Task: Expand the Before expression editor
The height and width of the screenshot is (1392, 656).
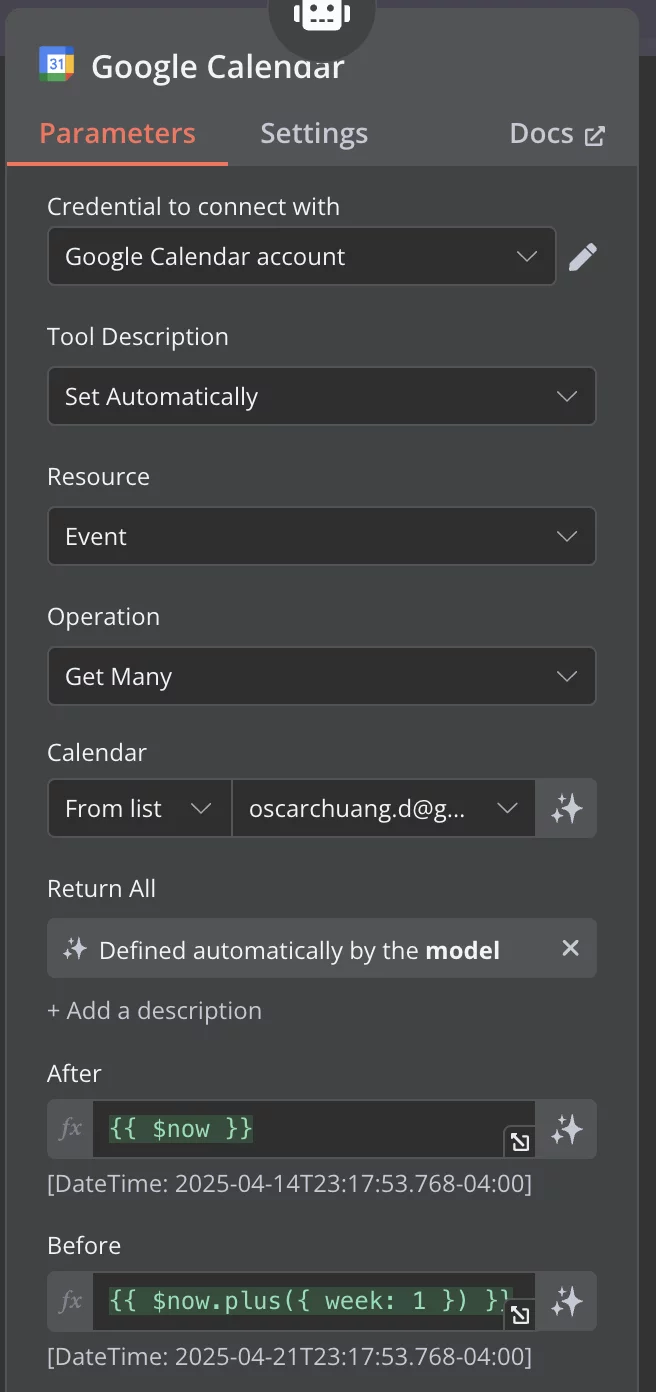Action: [x=520, y=1314]
